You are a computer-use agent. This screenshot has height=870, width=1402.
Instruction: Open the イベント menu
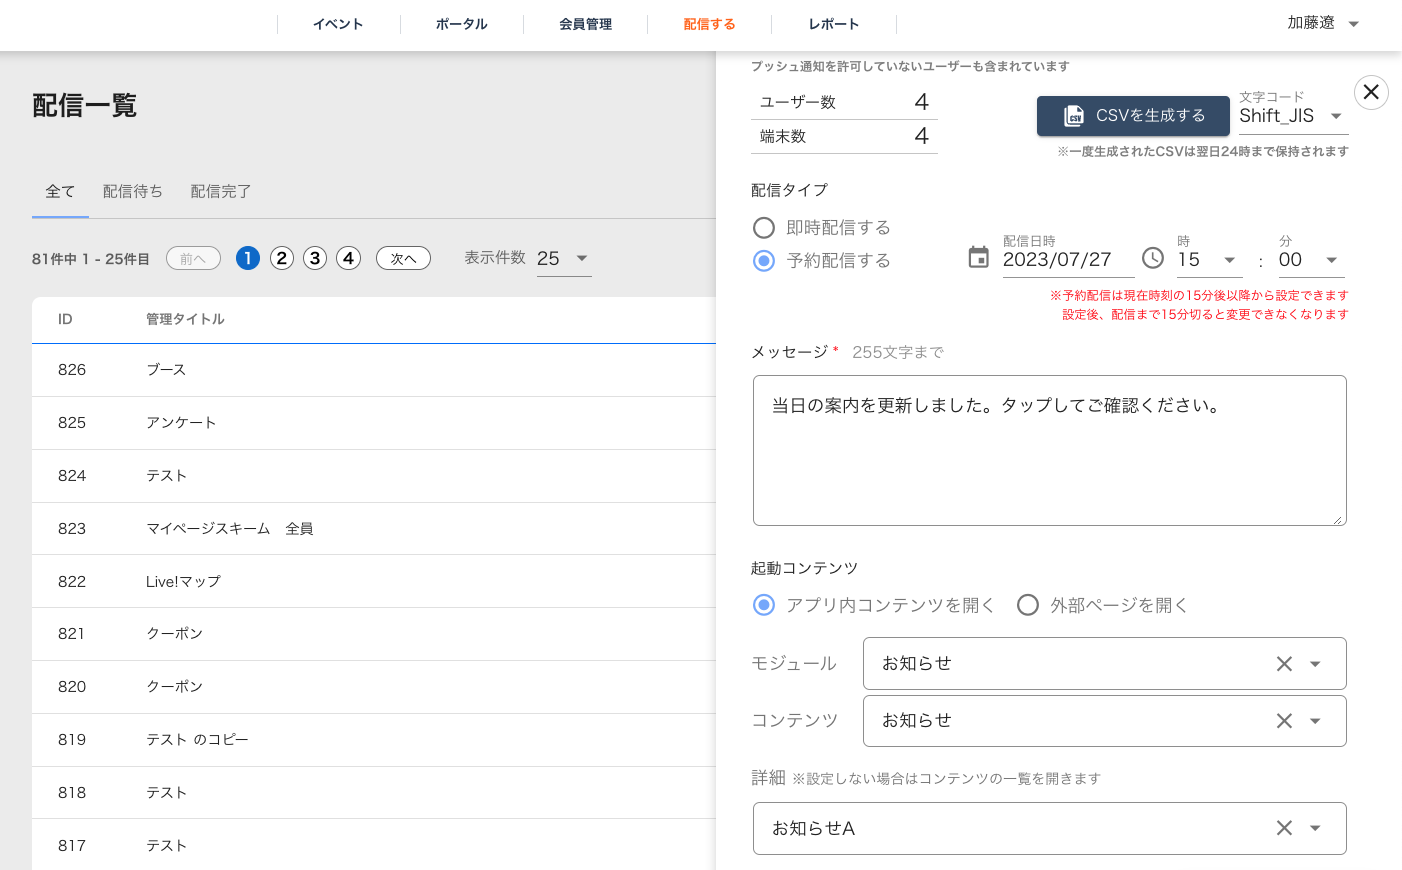[338, 24]
